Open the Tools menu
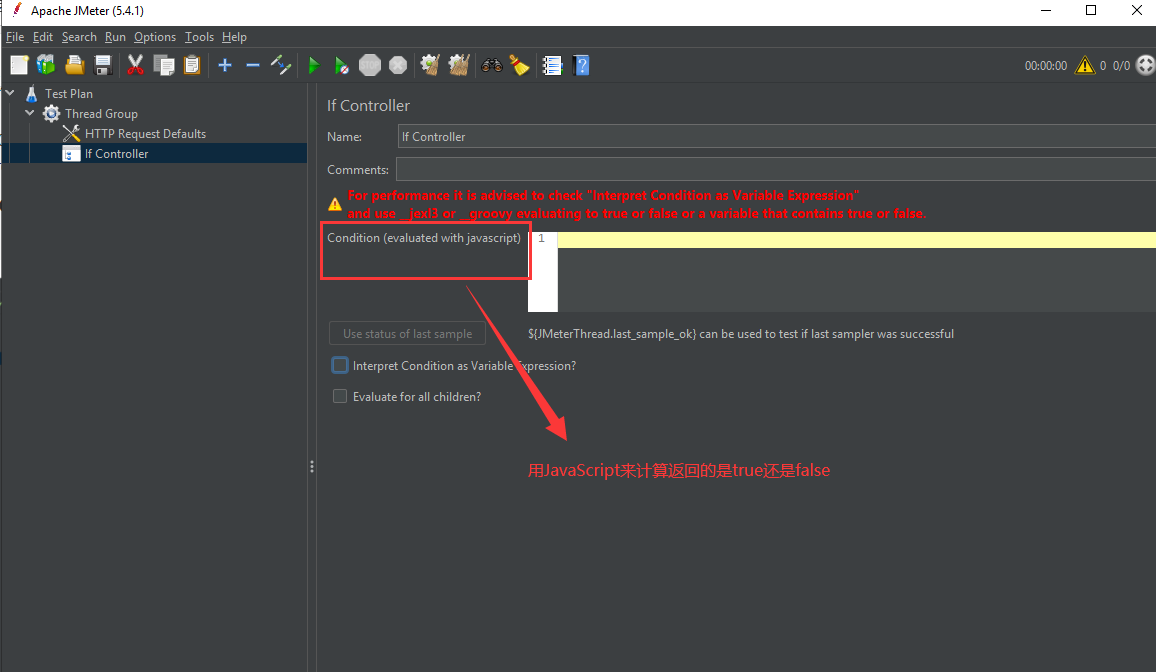 click(199, 37)
